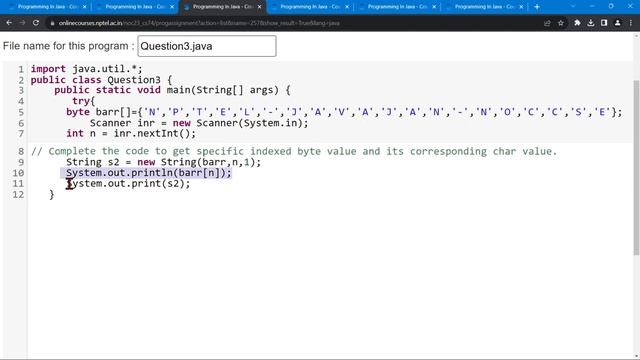This screenshot has width=640, height=360.
Task: Click the 'public class Question3' line
Action: coord(102,80)
